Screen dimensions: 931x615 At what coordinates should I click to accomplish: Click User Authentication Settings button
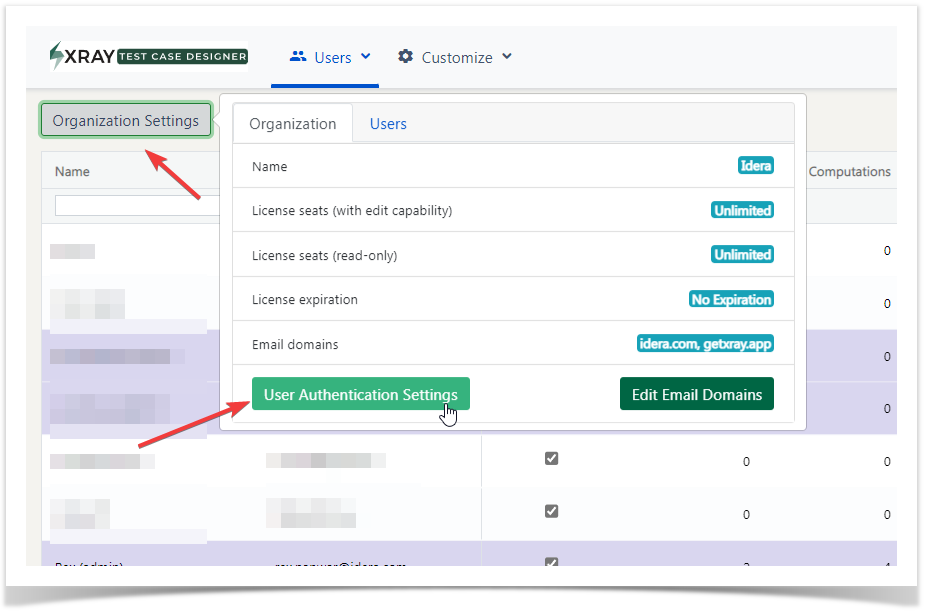pos(361,395)
